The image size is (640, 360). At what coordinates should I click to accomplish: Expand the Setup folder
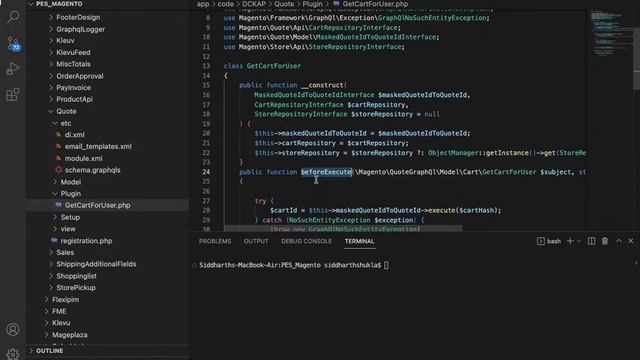tap(70, 217)
